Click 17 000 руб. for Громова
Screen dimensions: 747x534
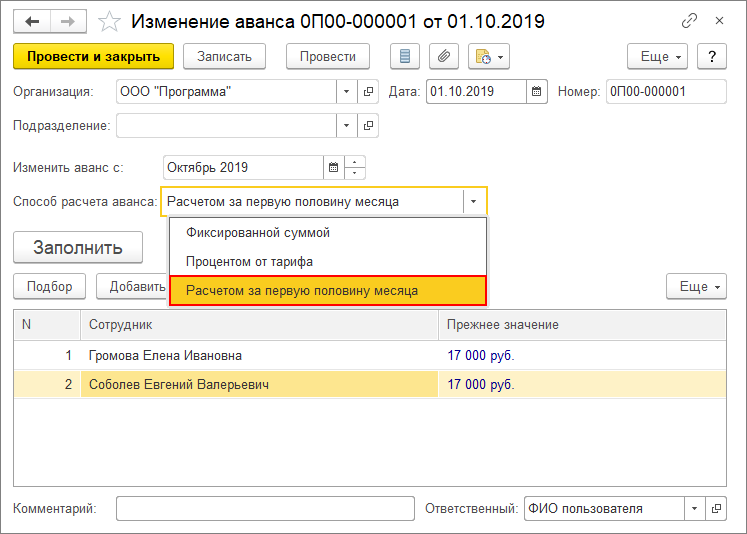point(481,355)
